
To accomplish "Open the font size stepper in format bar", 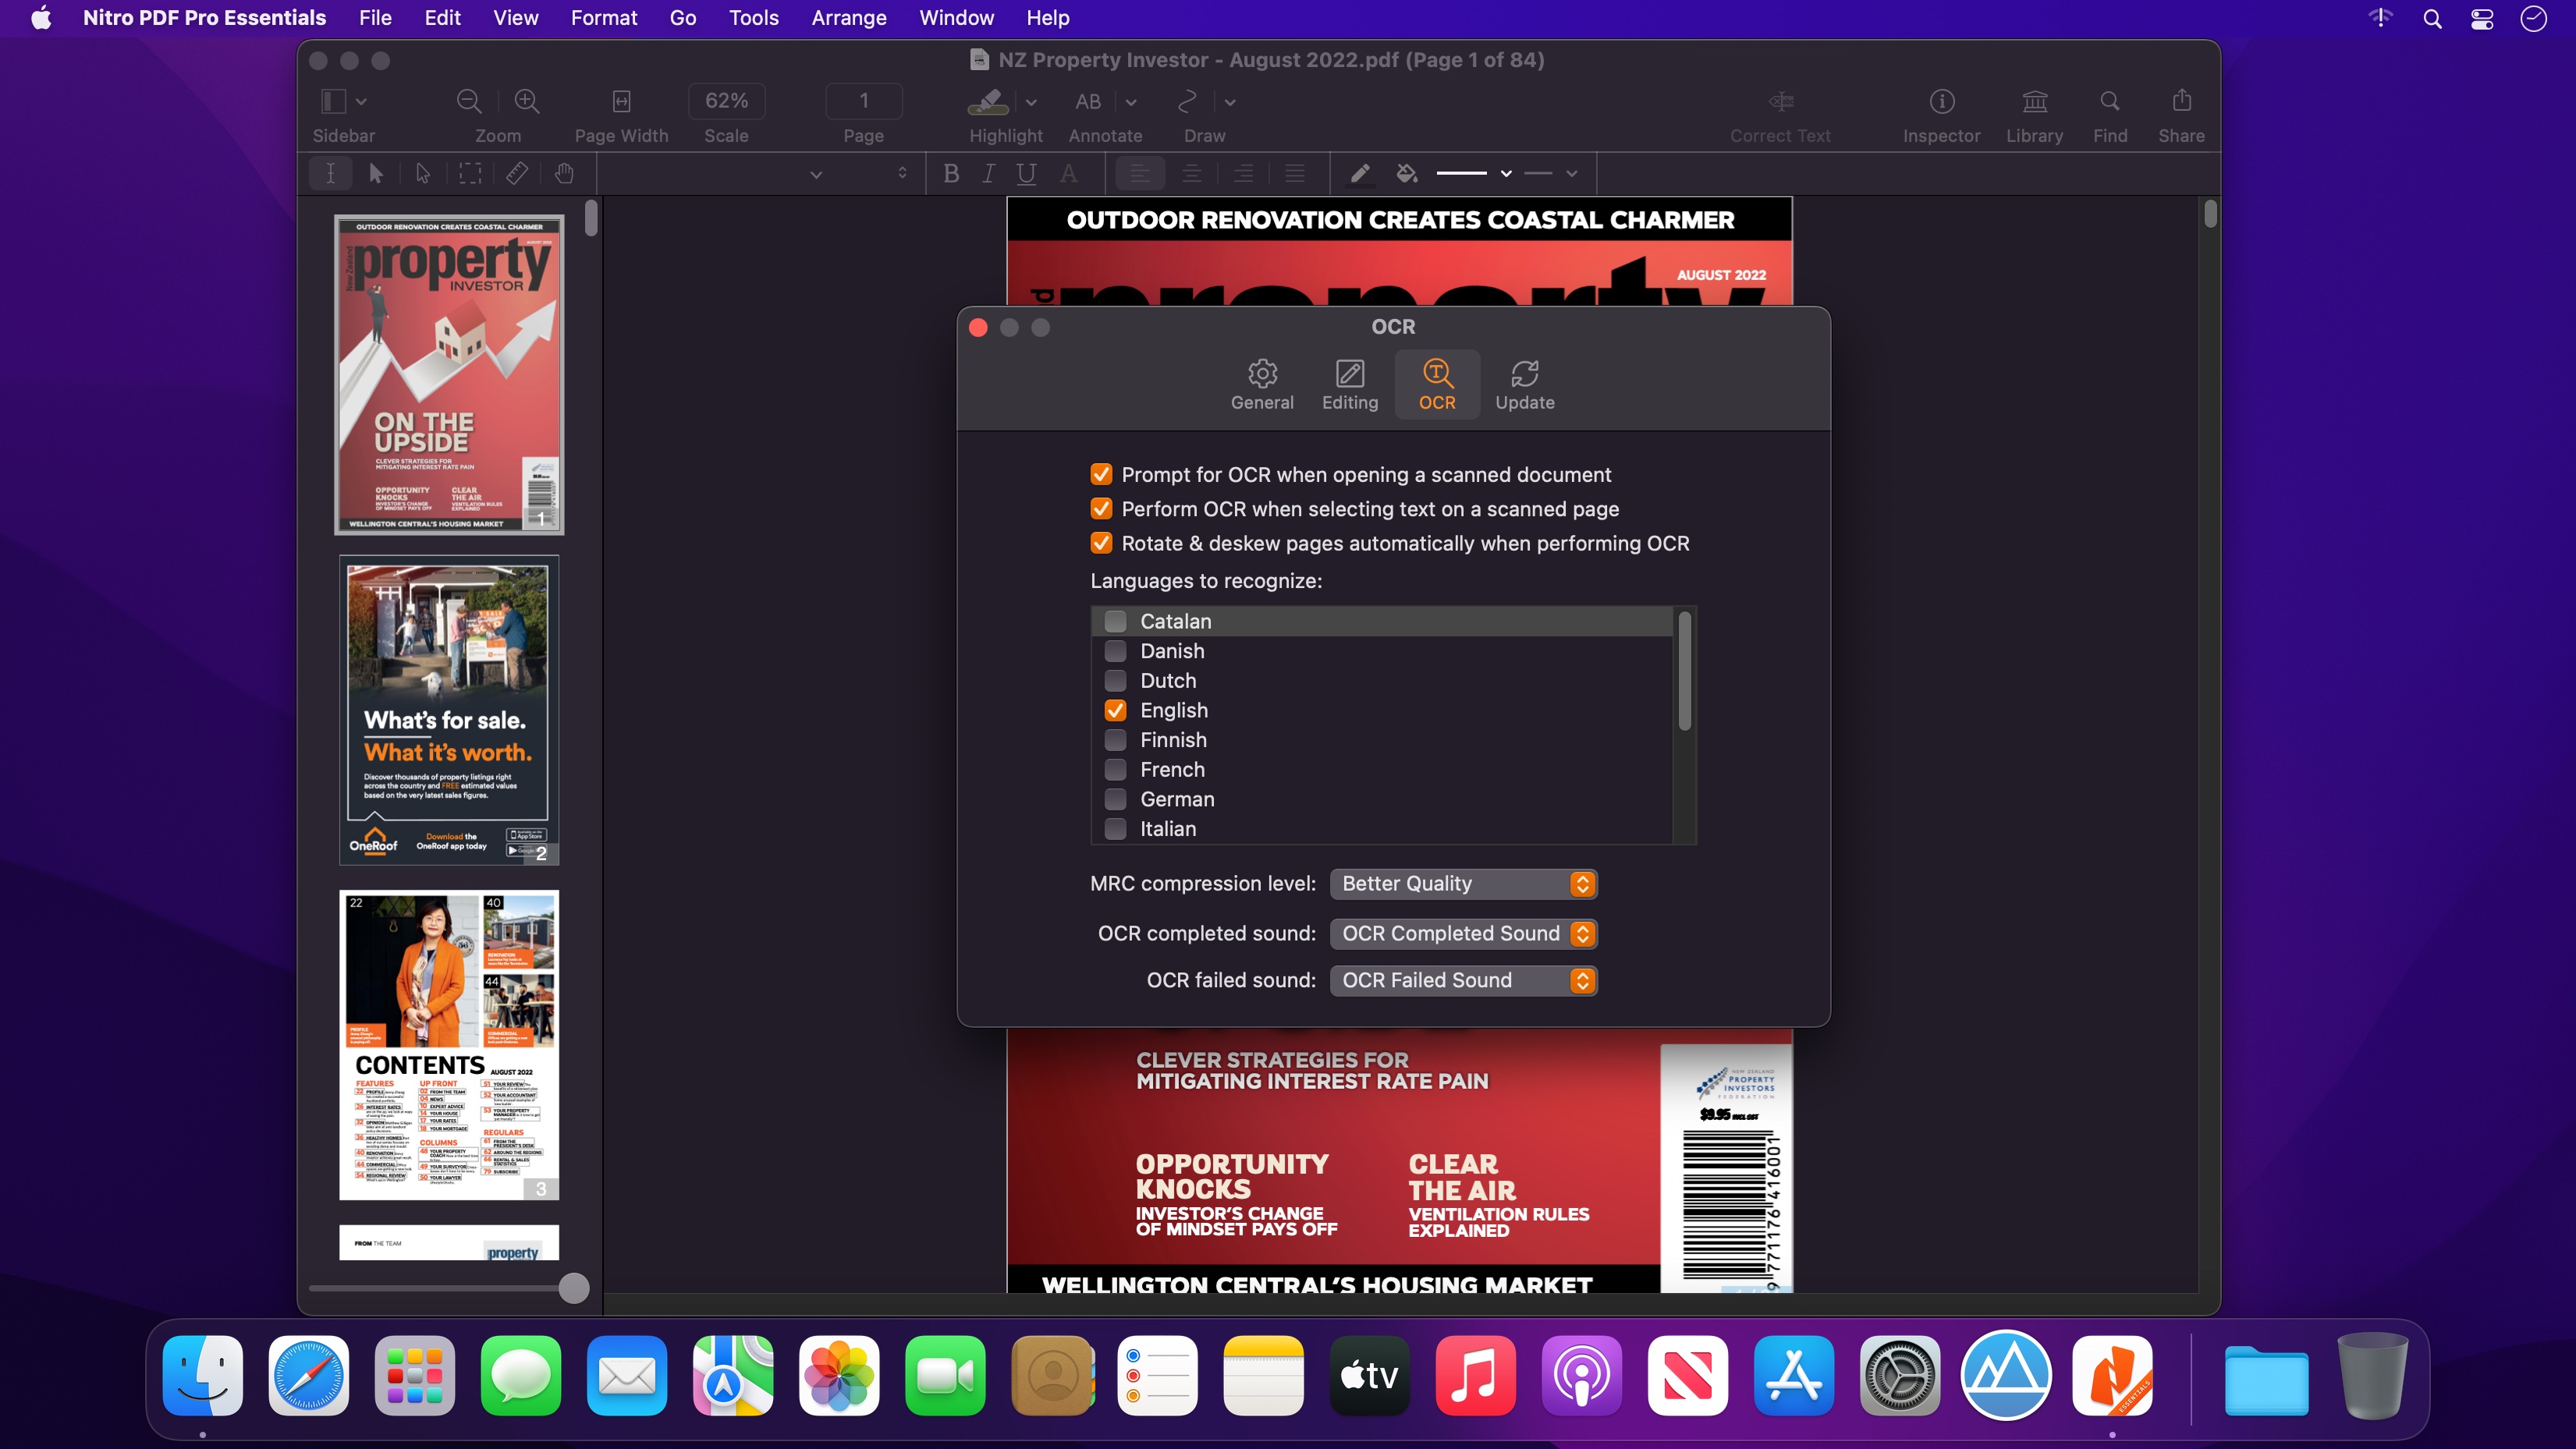I will pyautogui.click(x=902, y=173).
